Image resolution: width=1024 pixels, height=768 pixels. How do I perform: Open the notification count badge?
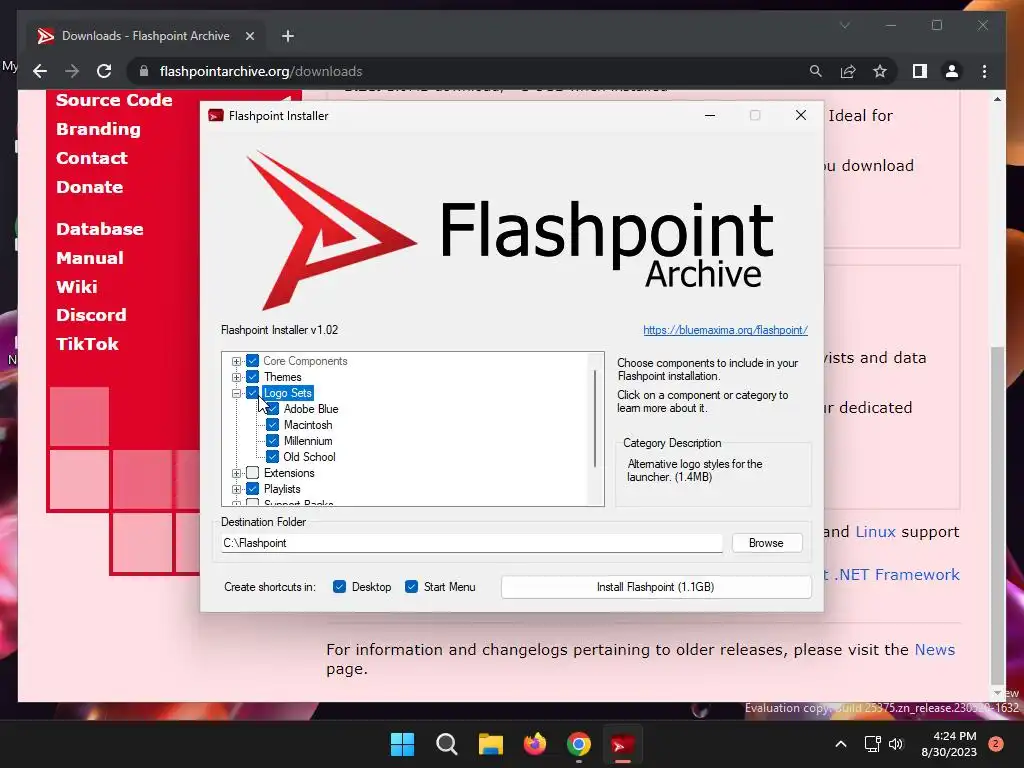996,744
